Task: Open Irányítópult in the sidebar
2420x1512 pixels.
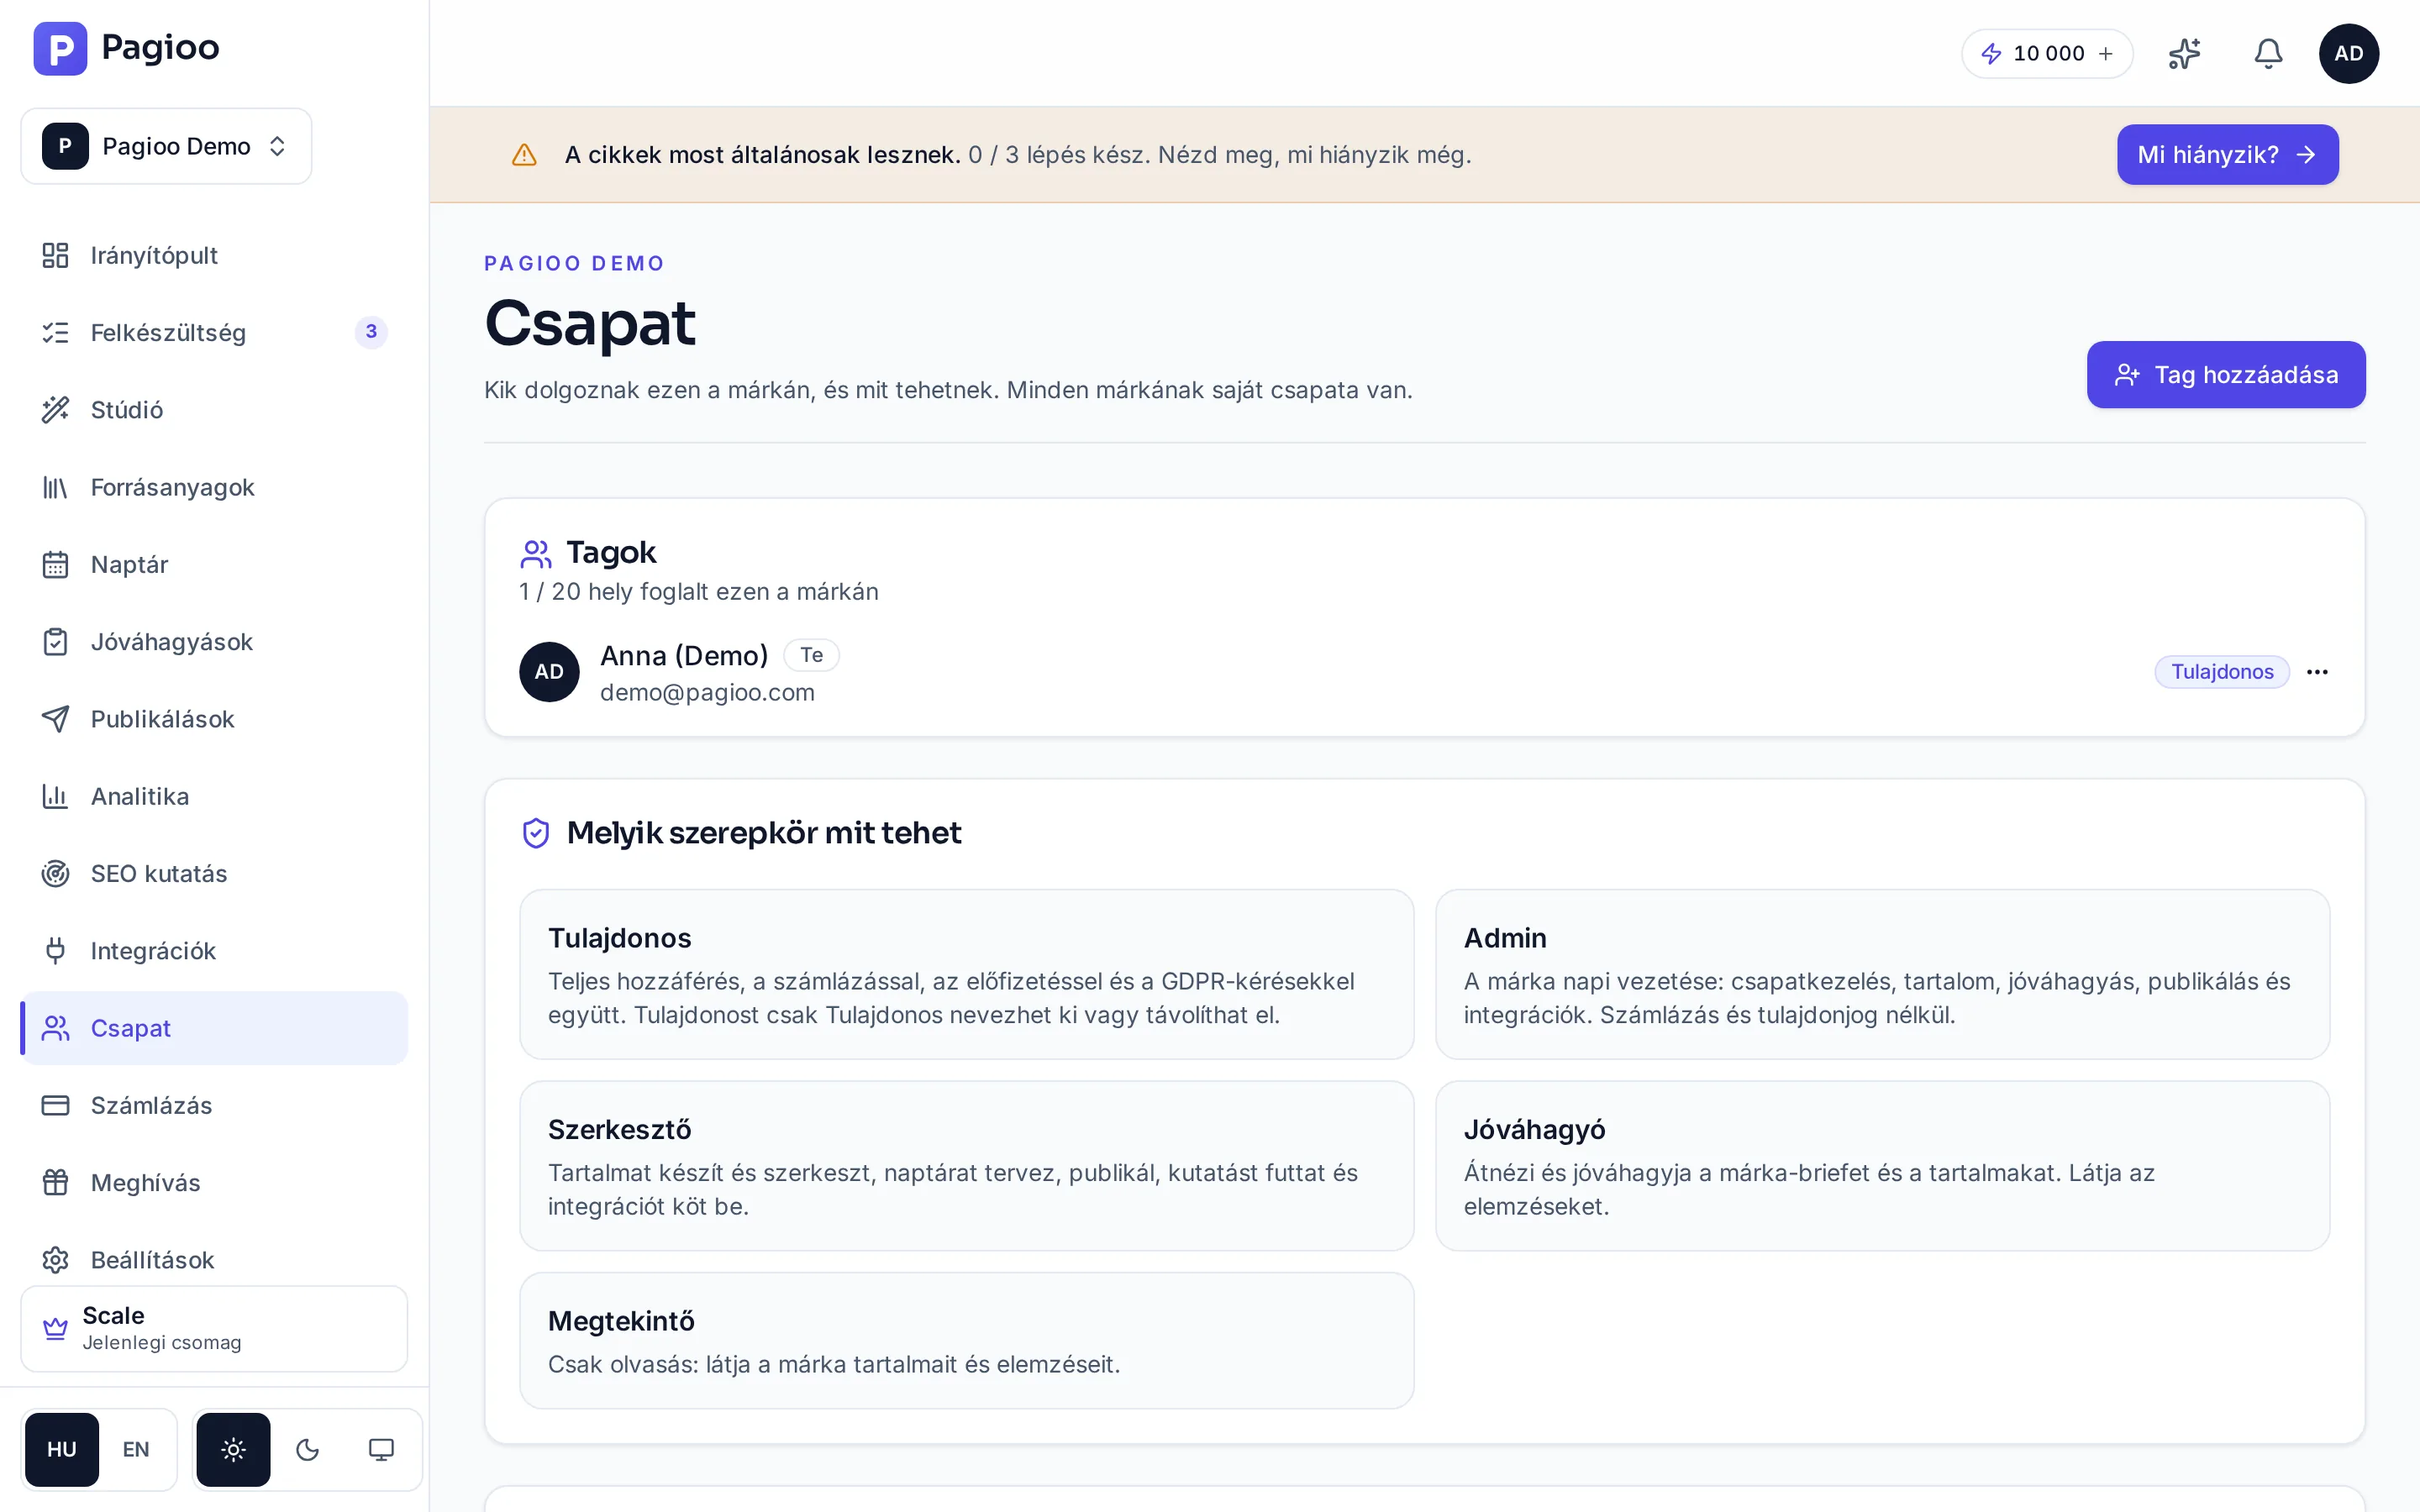Action: (x=214, y=255)
